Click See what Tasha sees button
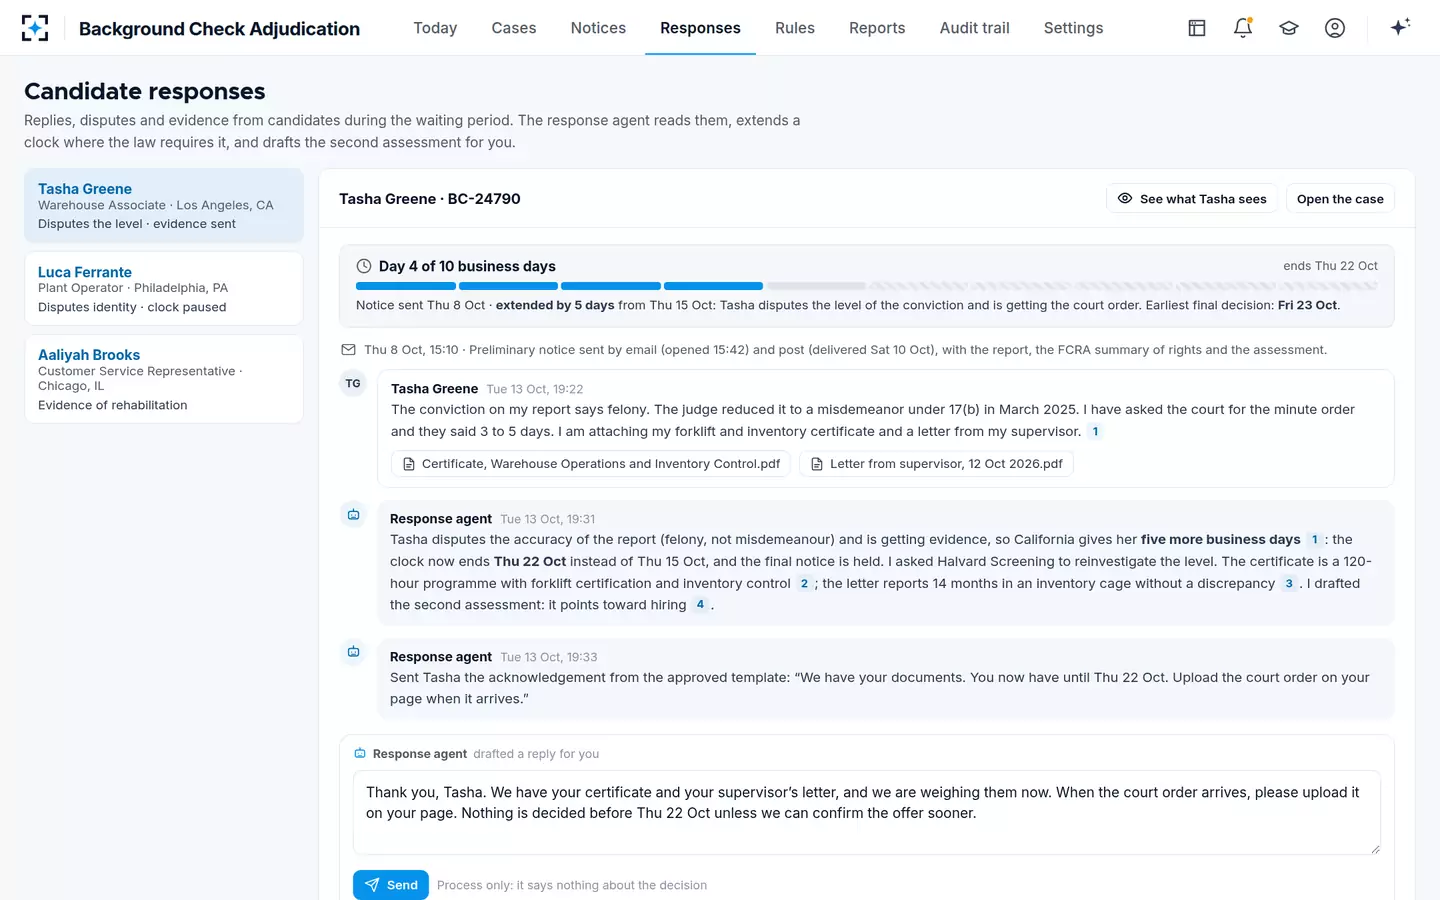Screen dimensions: 1440x900 tap(1192, 199)
